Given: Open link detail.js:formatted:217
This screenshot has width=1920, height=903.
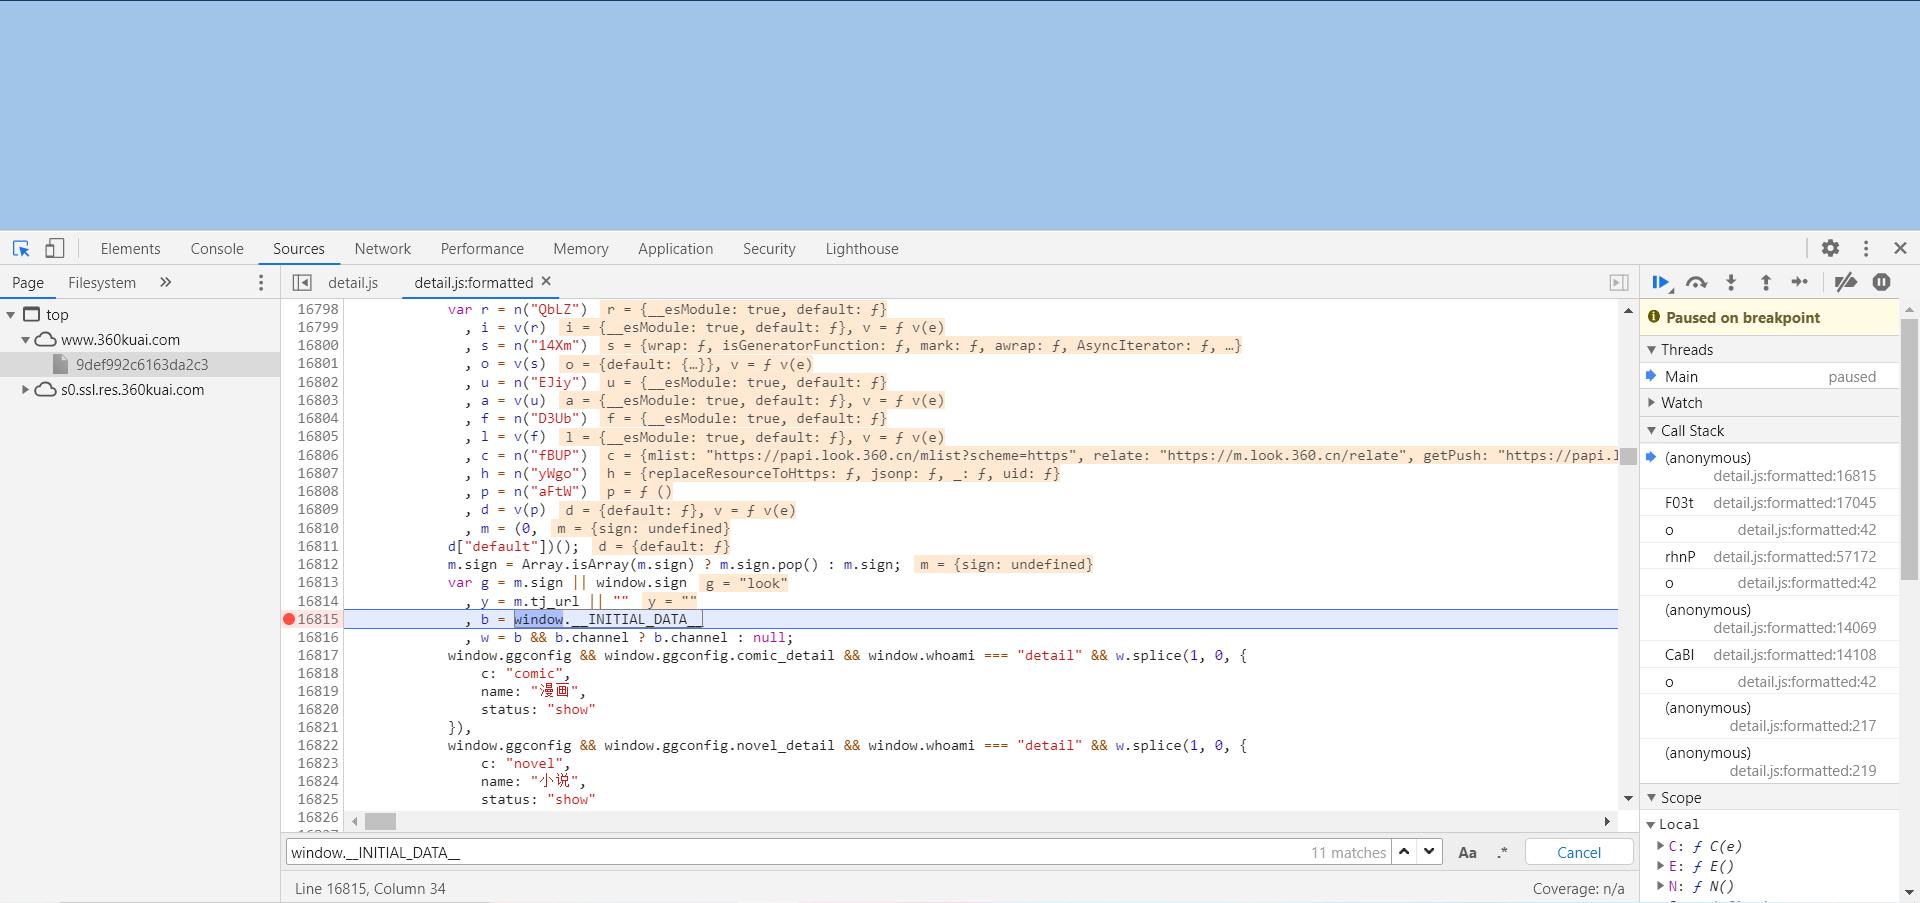Looking at the screenshot, I should point(1802,726).
